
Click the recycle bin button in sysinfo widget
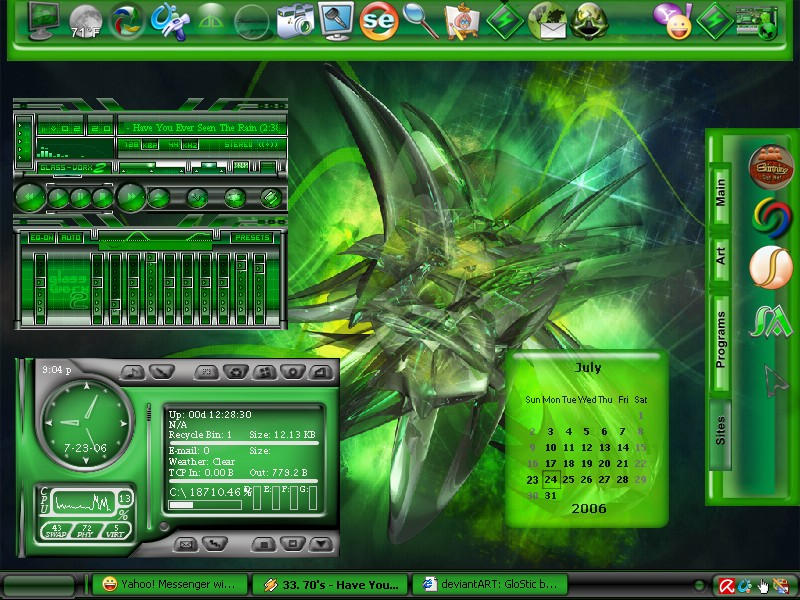click(x=236, y=372)
